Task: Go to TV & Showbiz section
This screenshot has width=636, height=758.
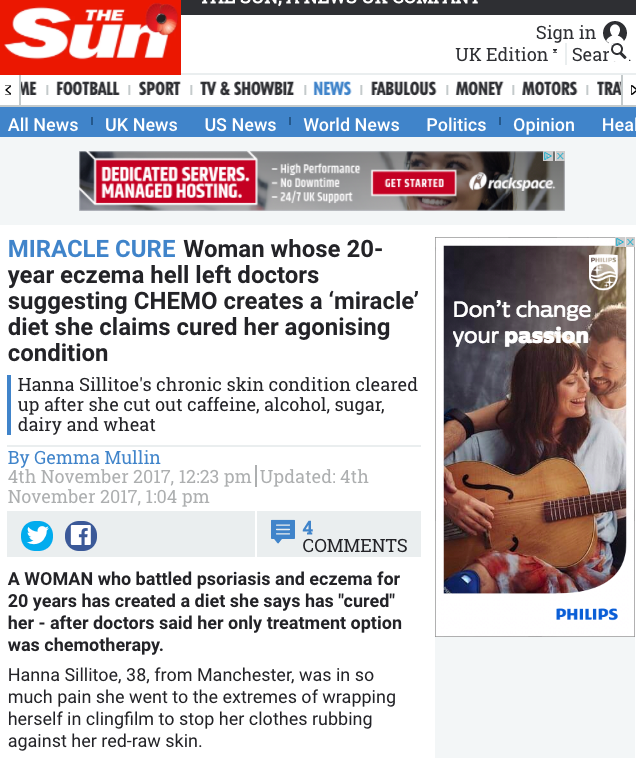Action: pos(247,89)
